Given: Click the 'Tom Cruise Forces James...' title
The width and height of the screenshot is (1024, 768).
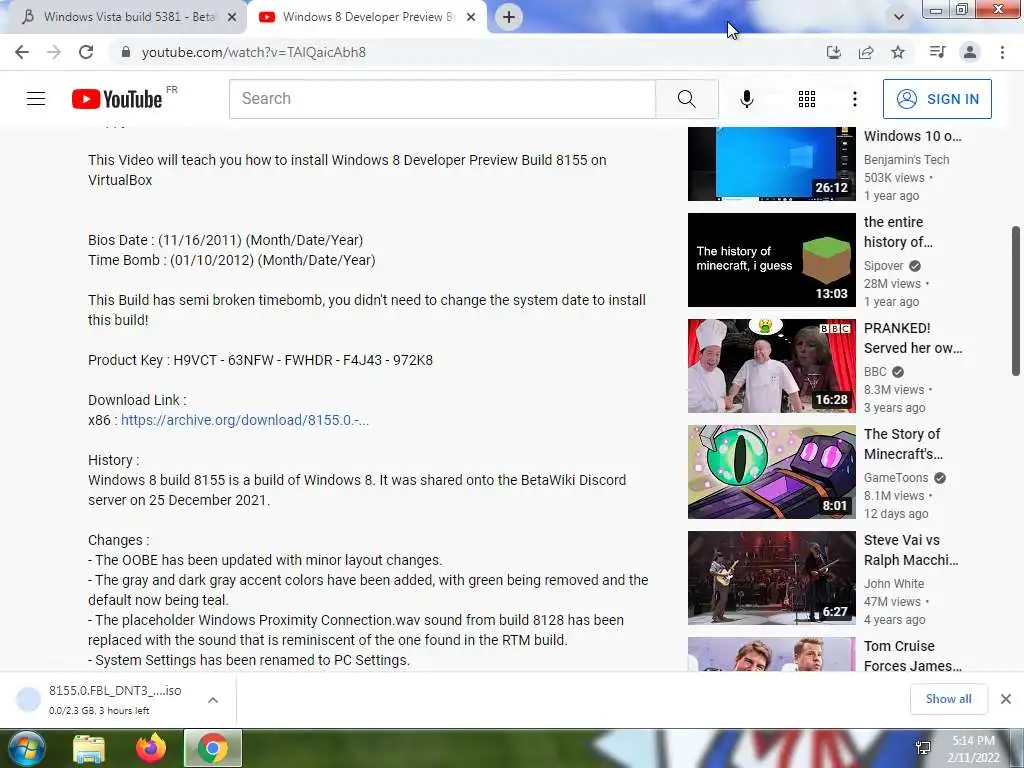Looking at the screenshot, I should point(912,656).
